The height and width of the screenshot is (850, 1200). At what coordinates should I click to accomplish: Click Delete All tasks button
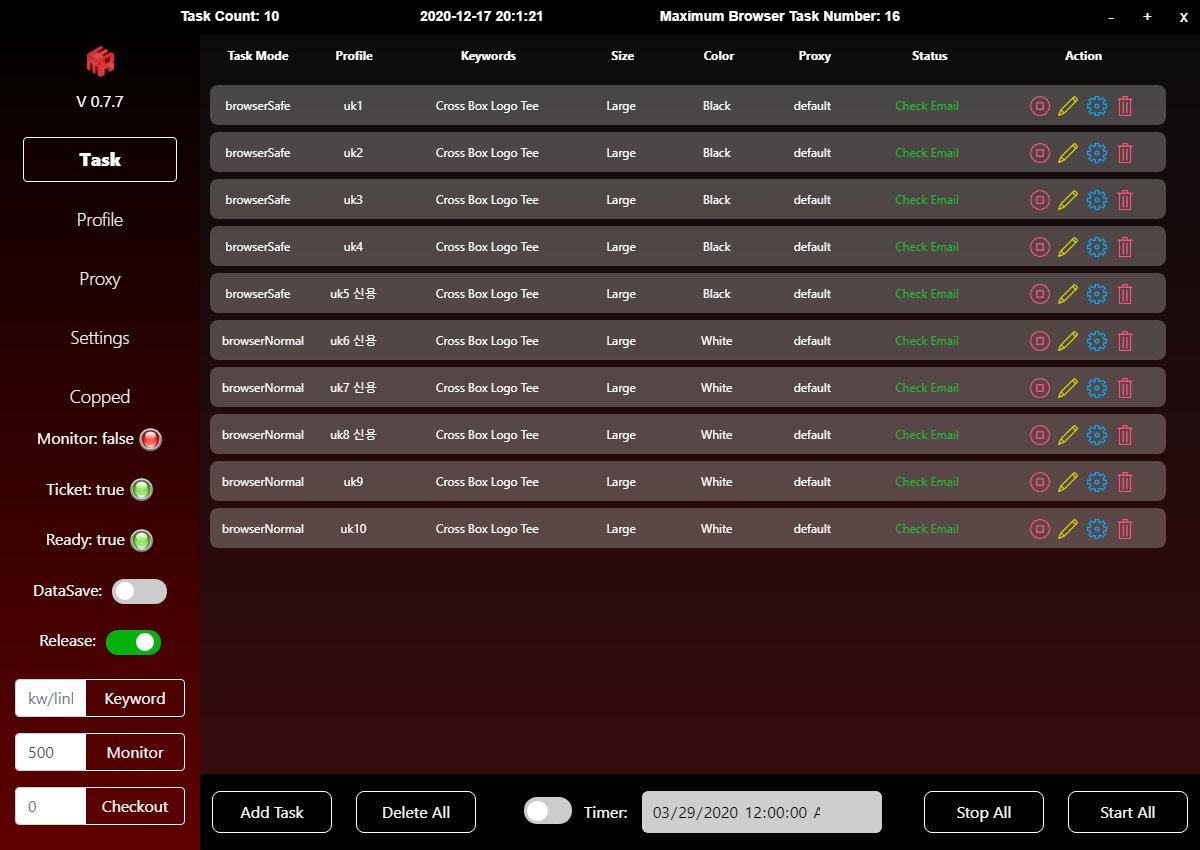(416, 812)
